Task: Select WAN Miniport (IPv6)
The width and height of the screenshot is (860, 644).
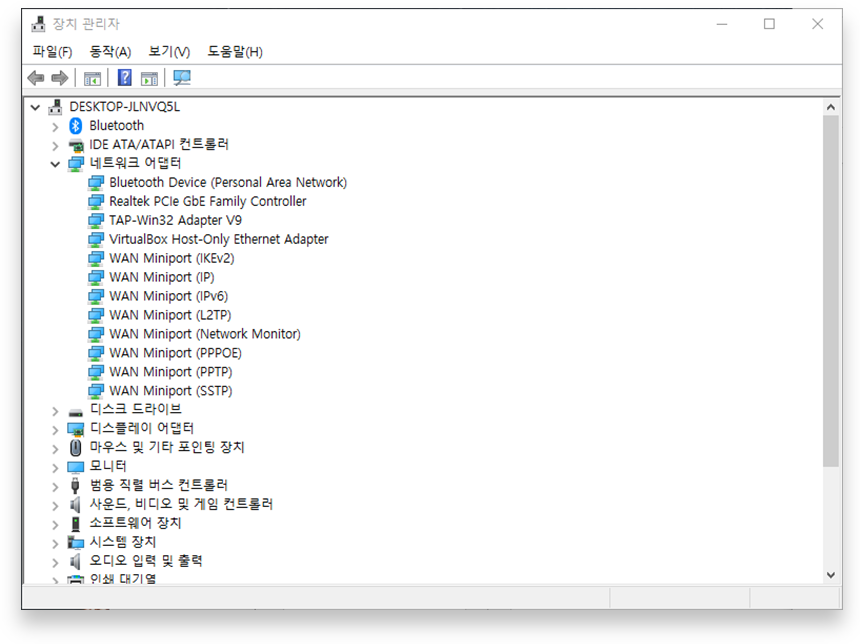Action: pos(168,296)
